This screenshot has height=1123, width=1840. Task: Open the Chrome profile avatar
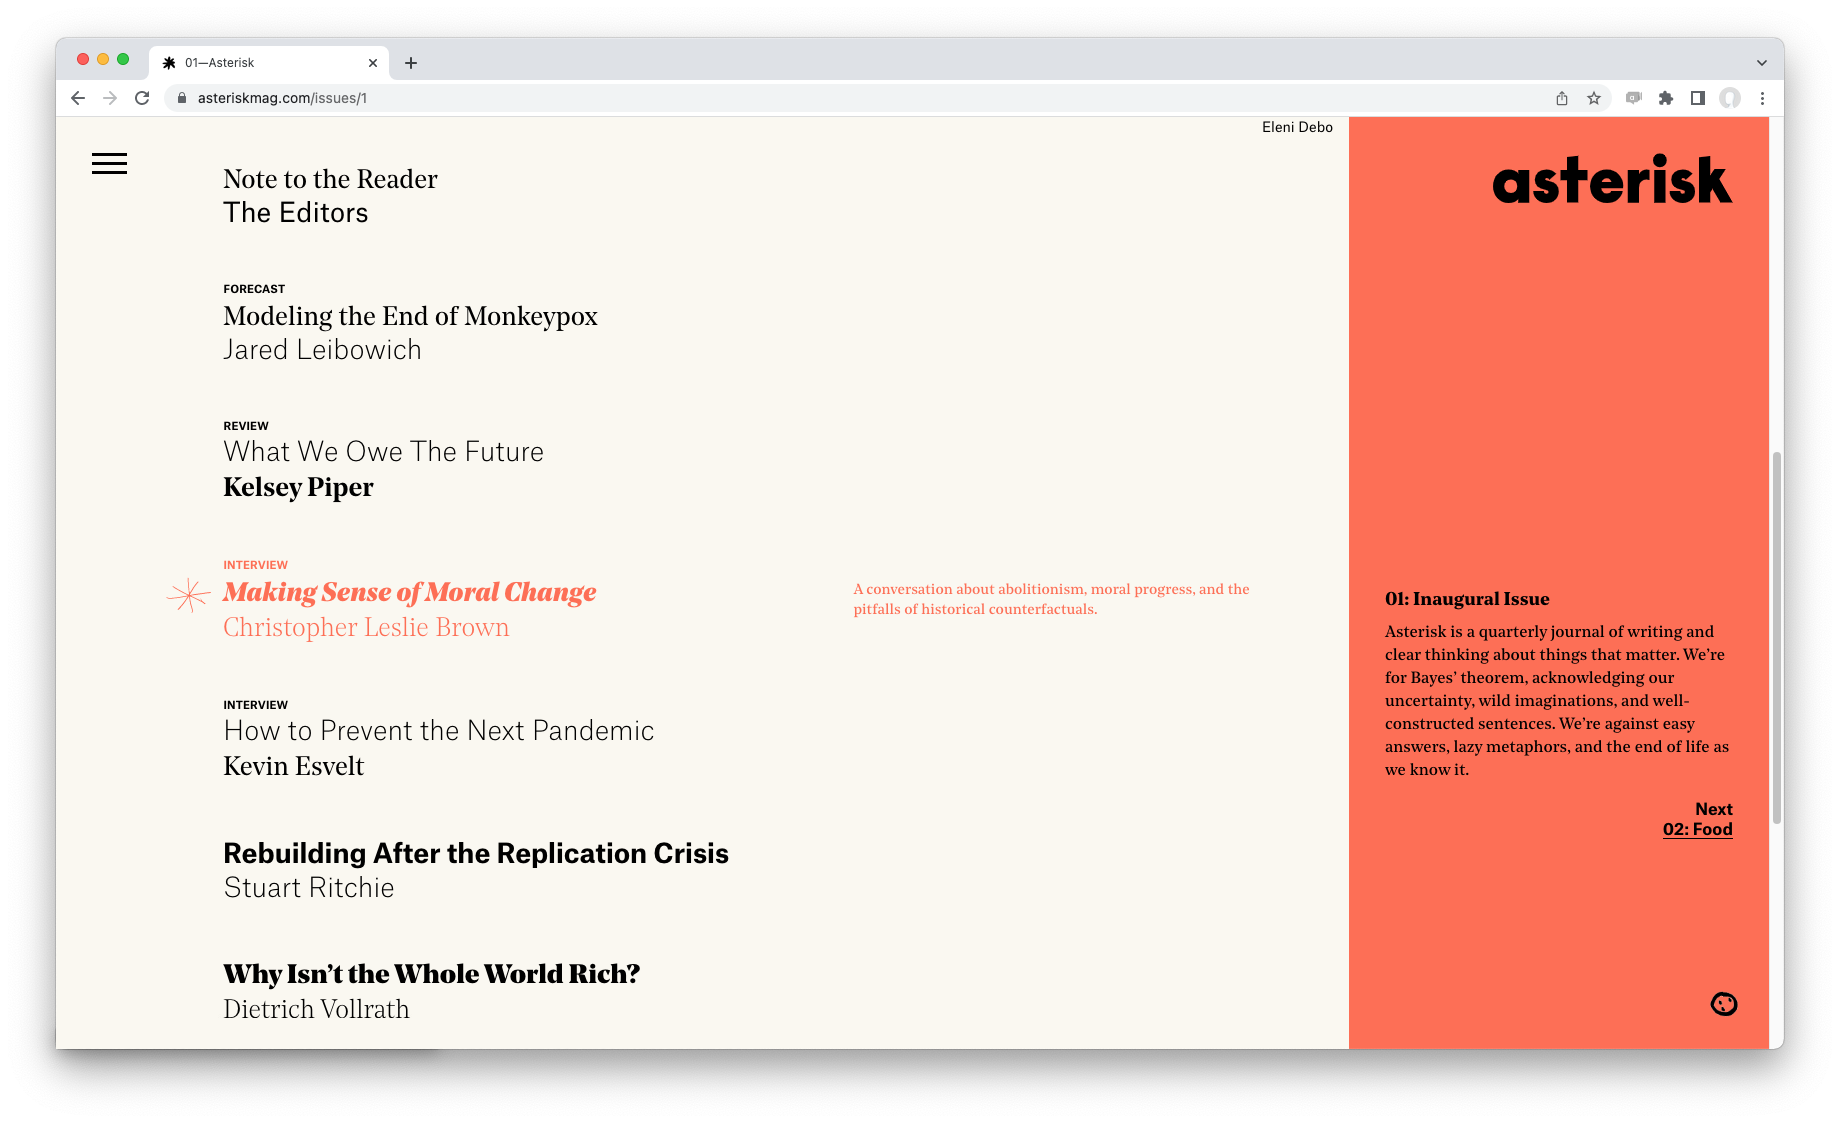click(1730, 98)
